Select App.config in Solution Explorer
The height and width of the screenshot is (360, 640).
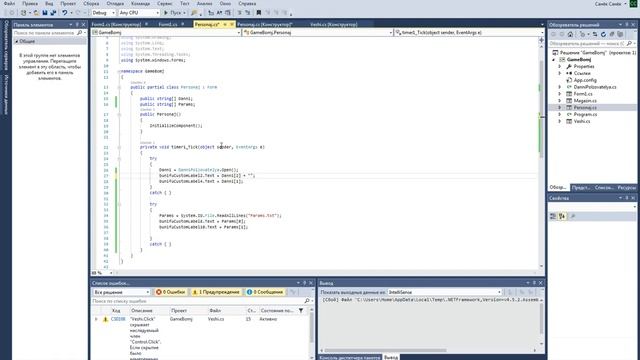tap(585, 80)
